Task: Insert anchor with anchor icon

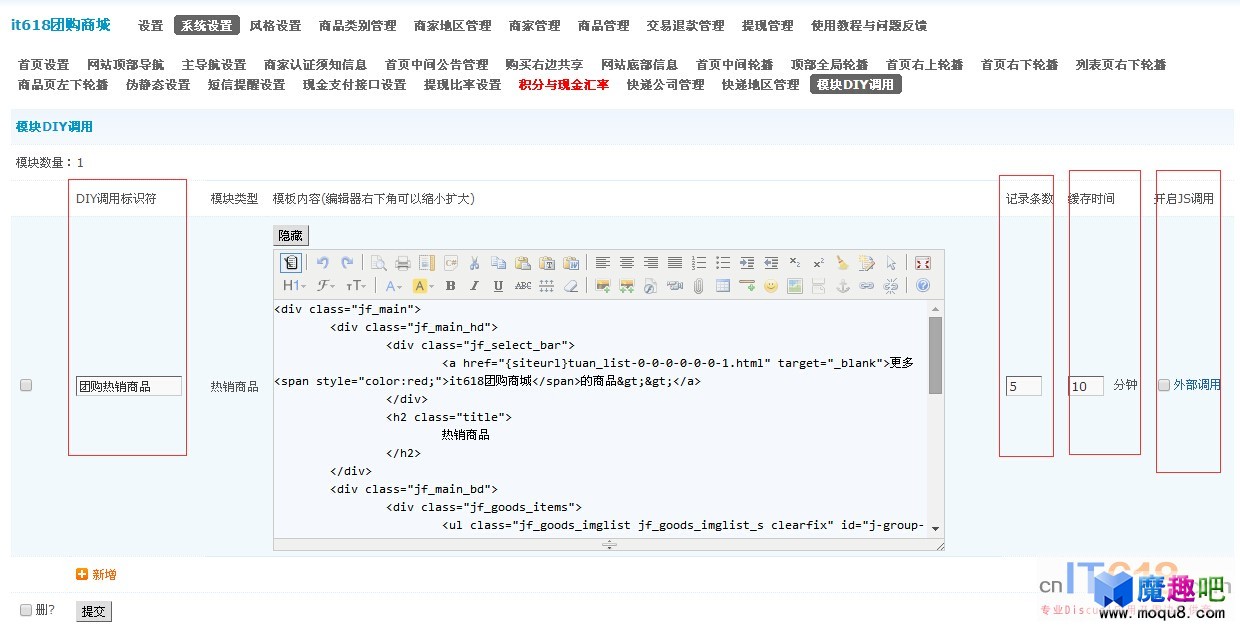Action: coord(843,286)
